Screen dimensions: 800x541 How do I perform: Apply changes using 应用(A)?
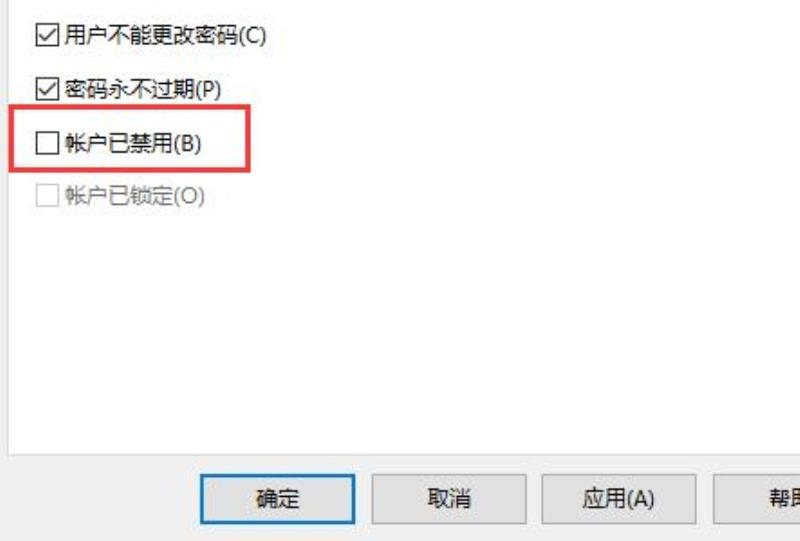coord(618,499)
